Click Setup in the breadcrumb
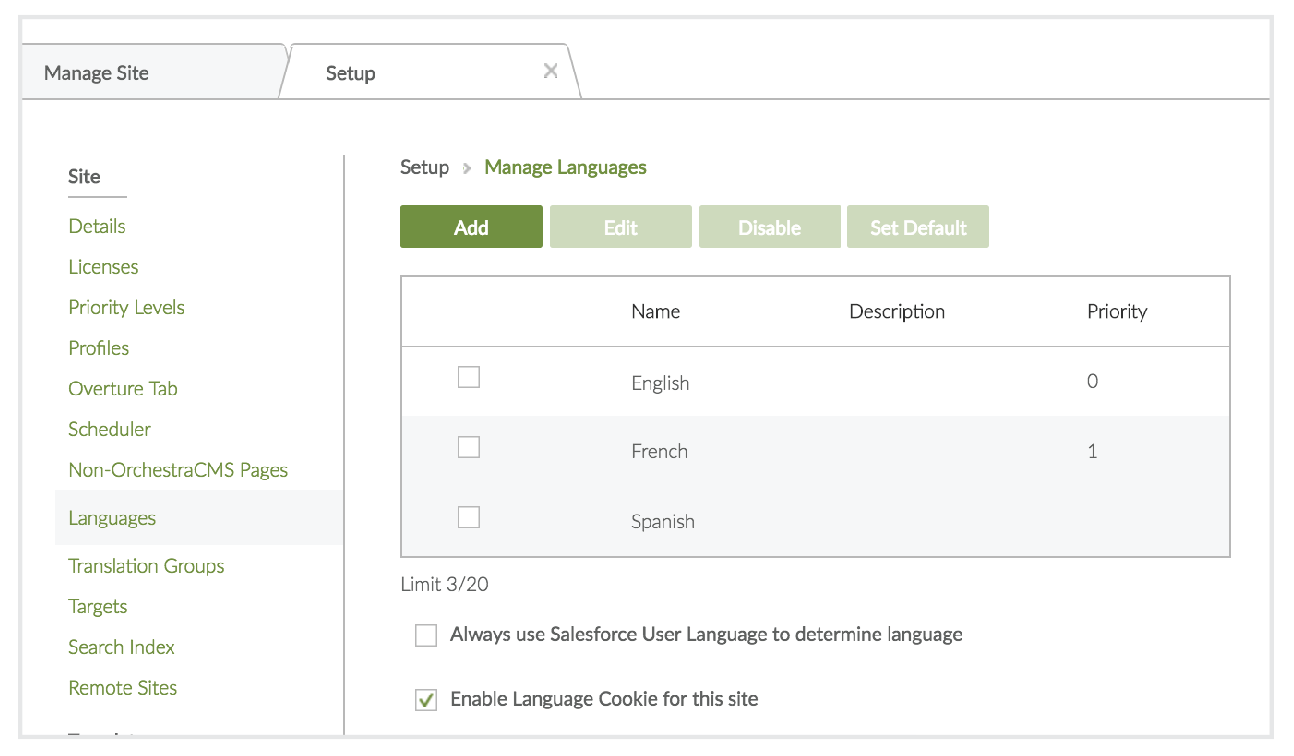The width and height of the screenshot is (1294, 756). click(x=424, y=167)
